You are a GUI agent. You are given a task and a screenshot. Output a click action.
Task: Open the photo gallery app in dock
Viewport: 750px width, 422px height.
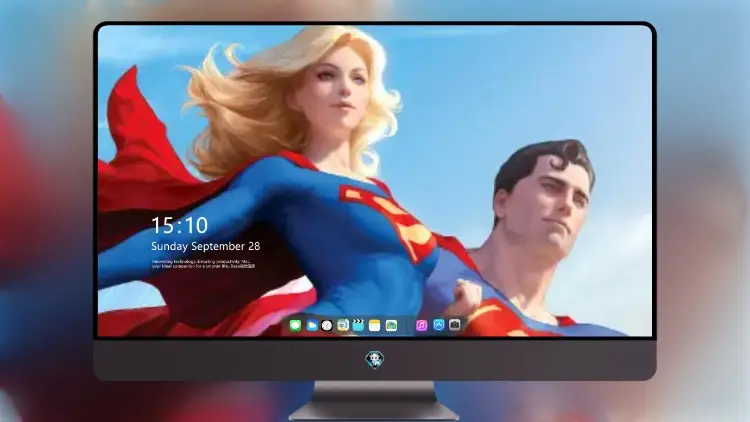pyautogui.click(x=391, y=326)
